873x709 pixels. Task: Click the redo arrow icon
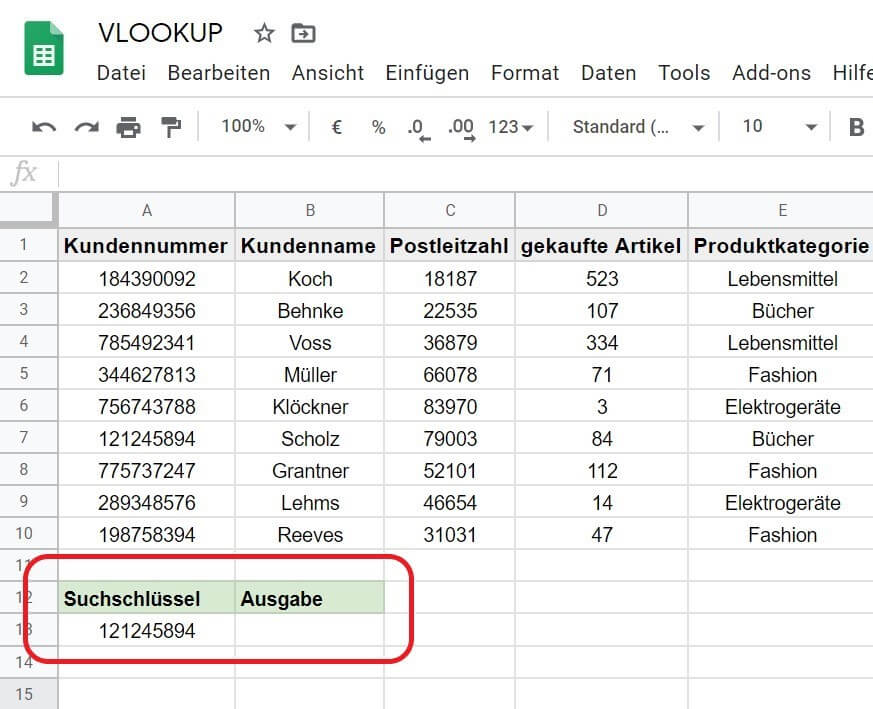click(87, 127)
